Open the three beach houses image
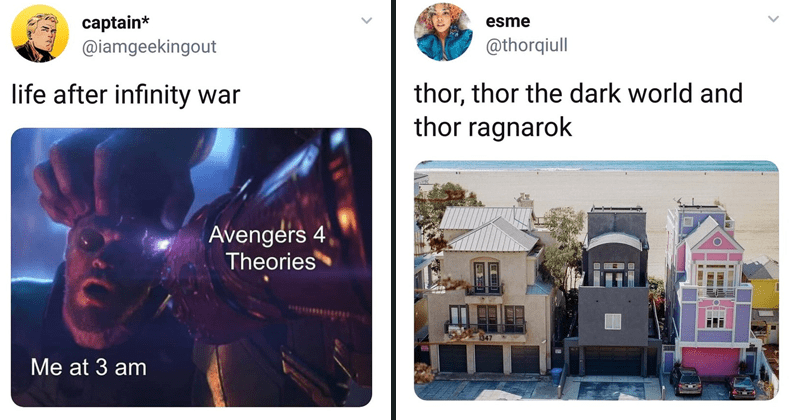 (x=596, y=281)
